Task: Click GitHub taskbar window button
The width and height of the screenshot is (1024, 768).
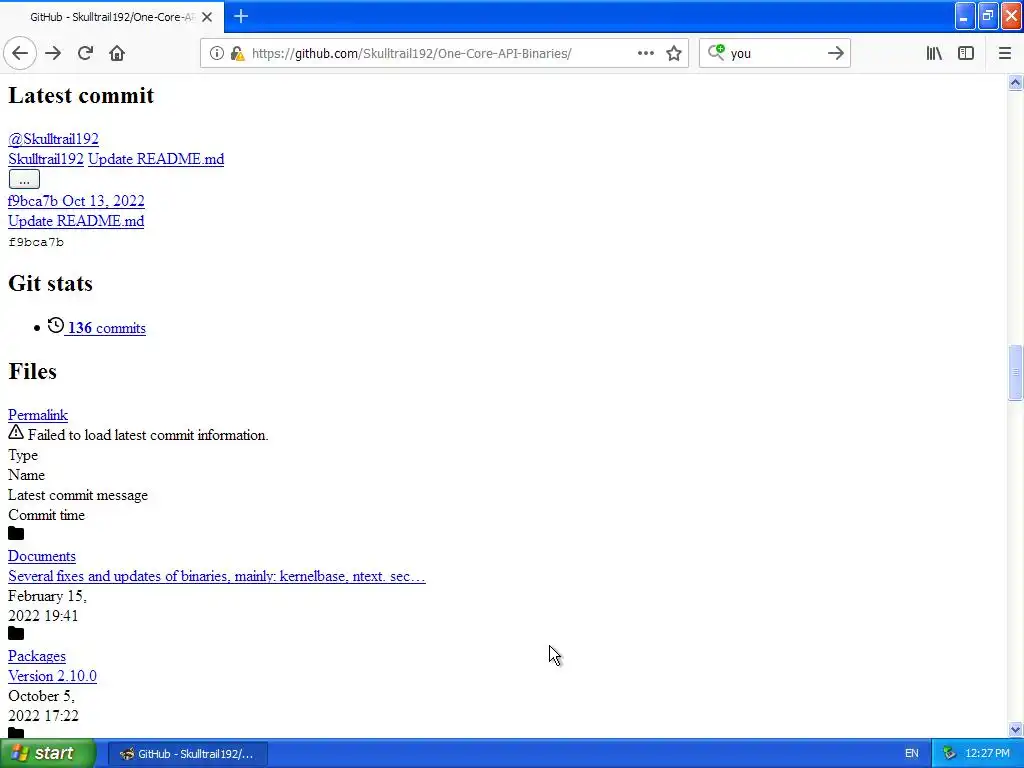Action: point(187,754)
